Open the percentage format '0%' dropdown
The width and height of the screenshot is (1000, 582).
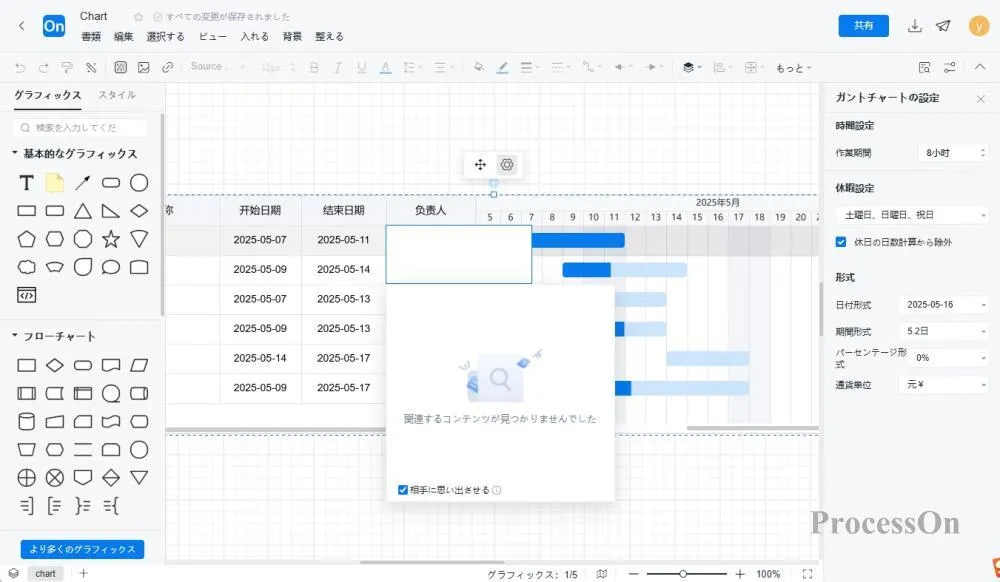(x=949, y=358)
